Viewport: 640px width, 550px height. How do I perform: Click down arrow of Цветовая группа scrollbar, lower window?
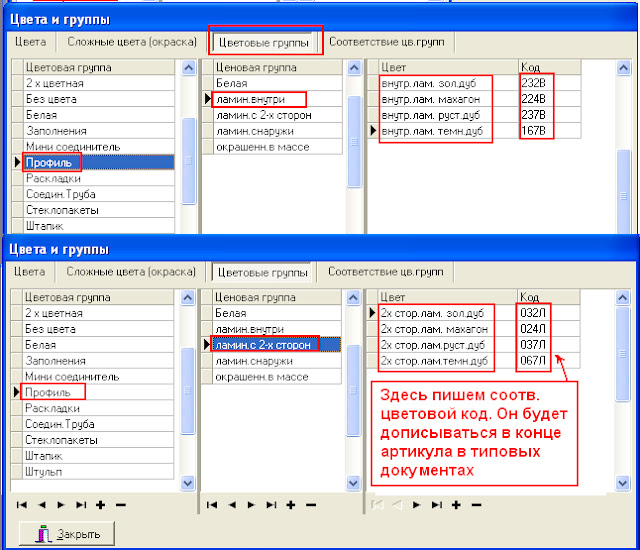pyautogui.click(x=187, y=483)
